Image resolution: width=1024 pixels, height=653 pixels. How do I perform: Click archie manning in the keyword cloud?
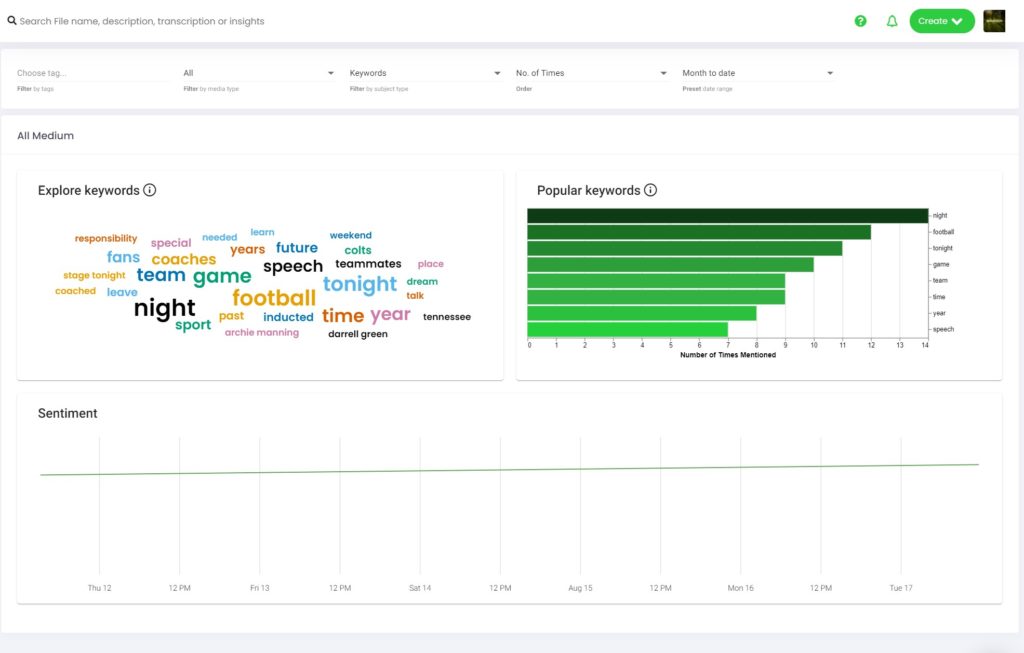[x=264, y=330]
